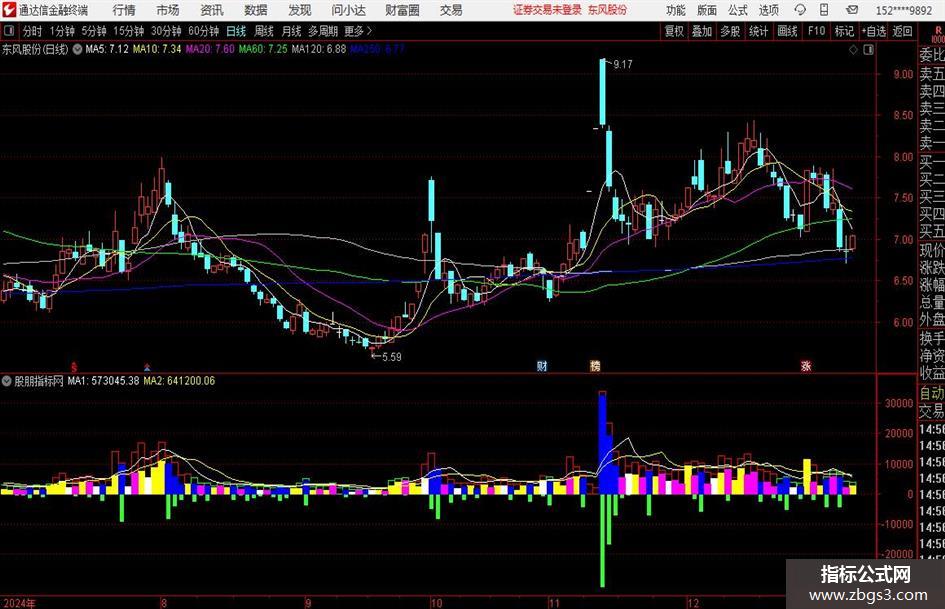Open the 财富圈 menu
The image size is (945, 609).
point(402,10)
